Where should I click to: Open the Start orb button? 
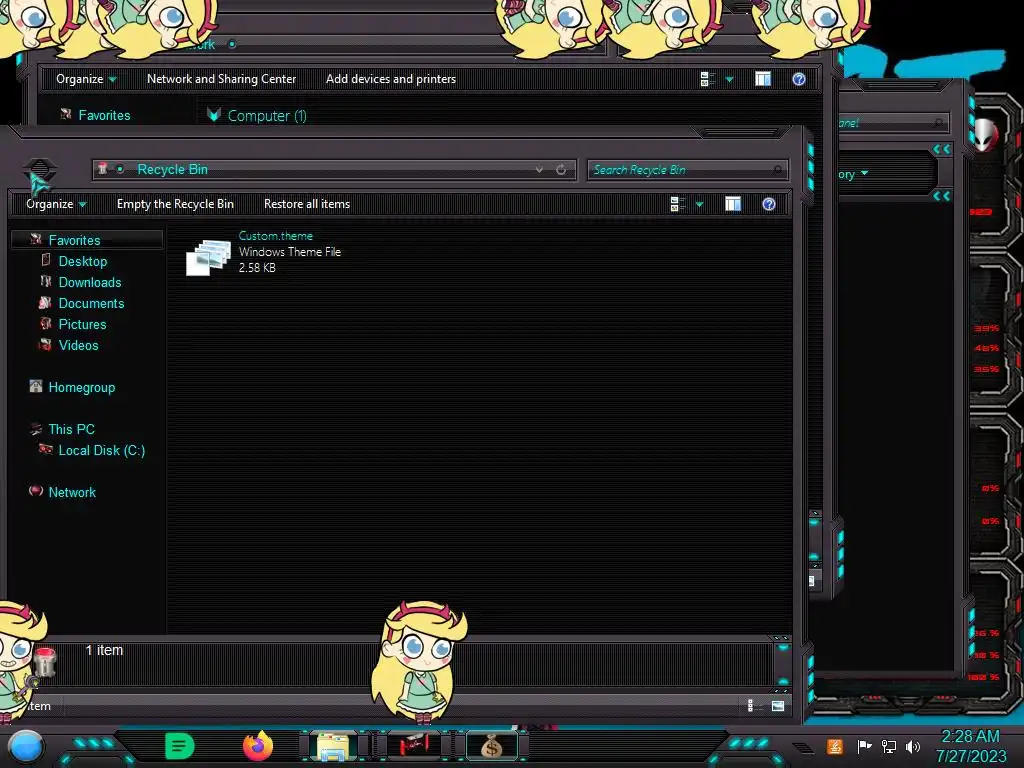coord(26,748)
